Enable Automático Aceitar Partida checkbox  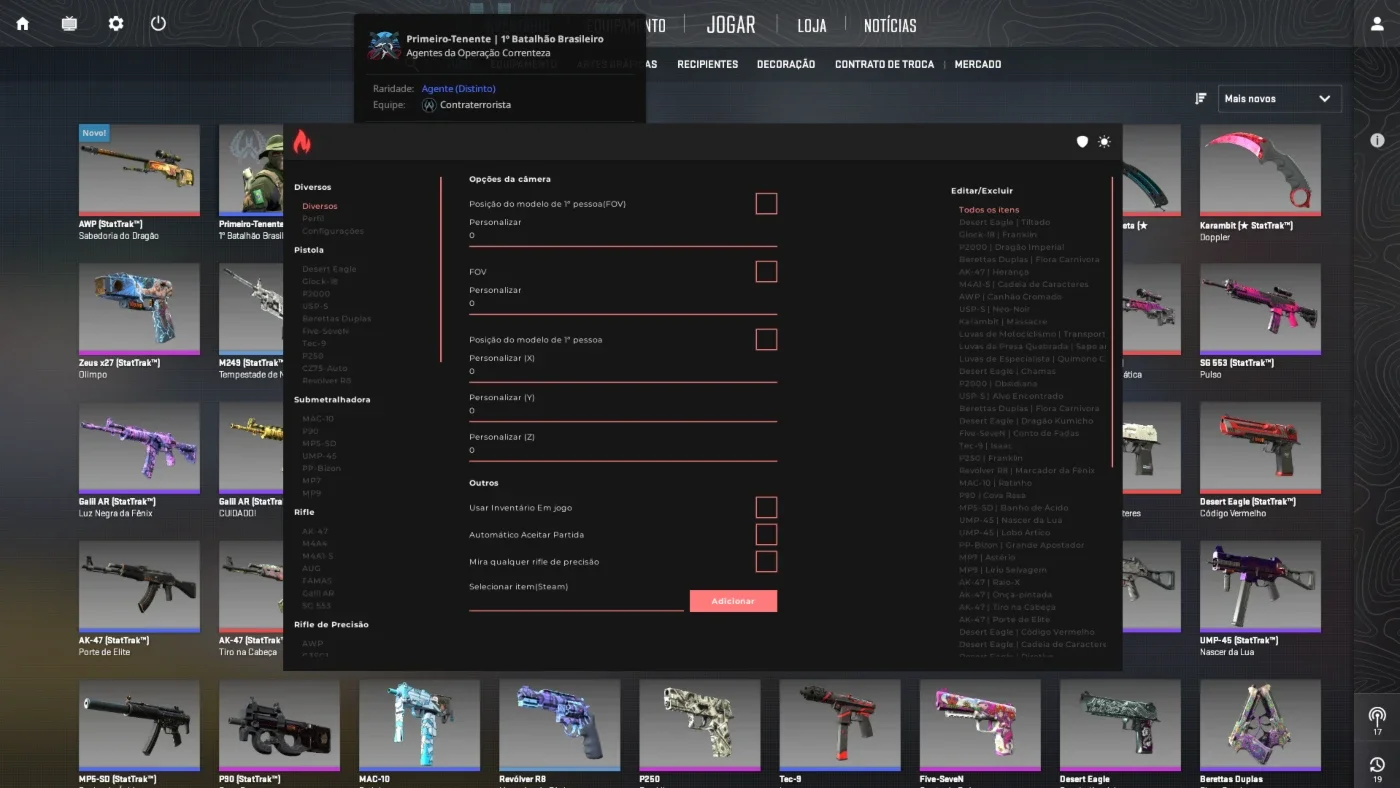coord(766,534)
